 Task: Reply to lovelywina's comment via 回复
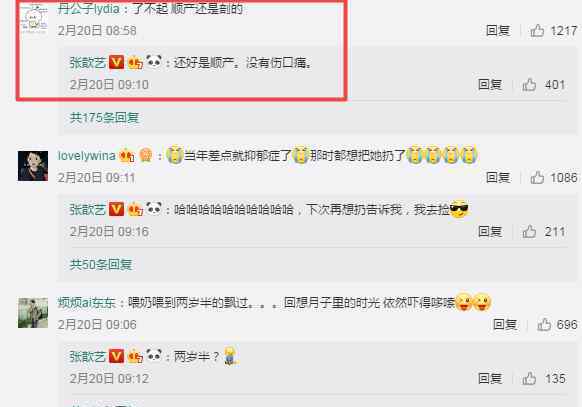pyautogui.click(x=498, y=177)
